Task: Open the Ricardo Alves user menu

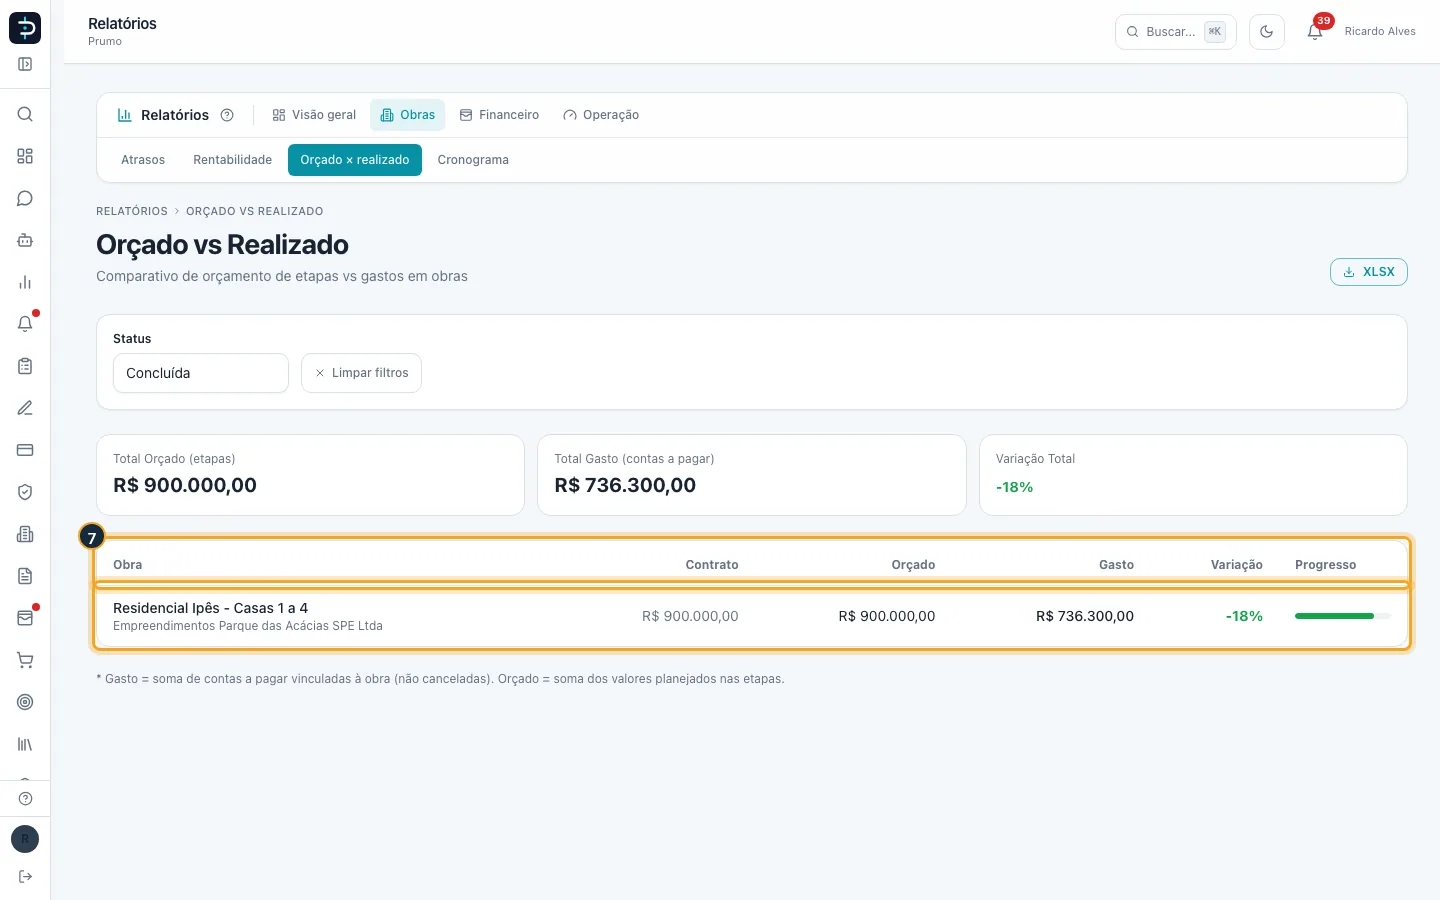Action: pyautogui.click(x=1380, y=32)
